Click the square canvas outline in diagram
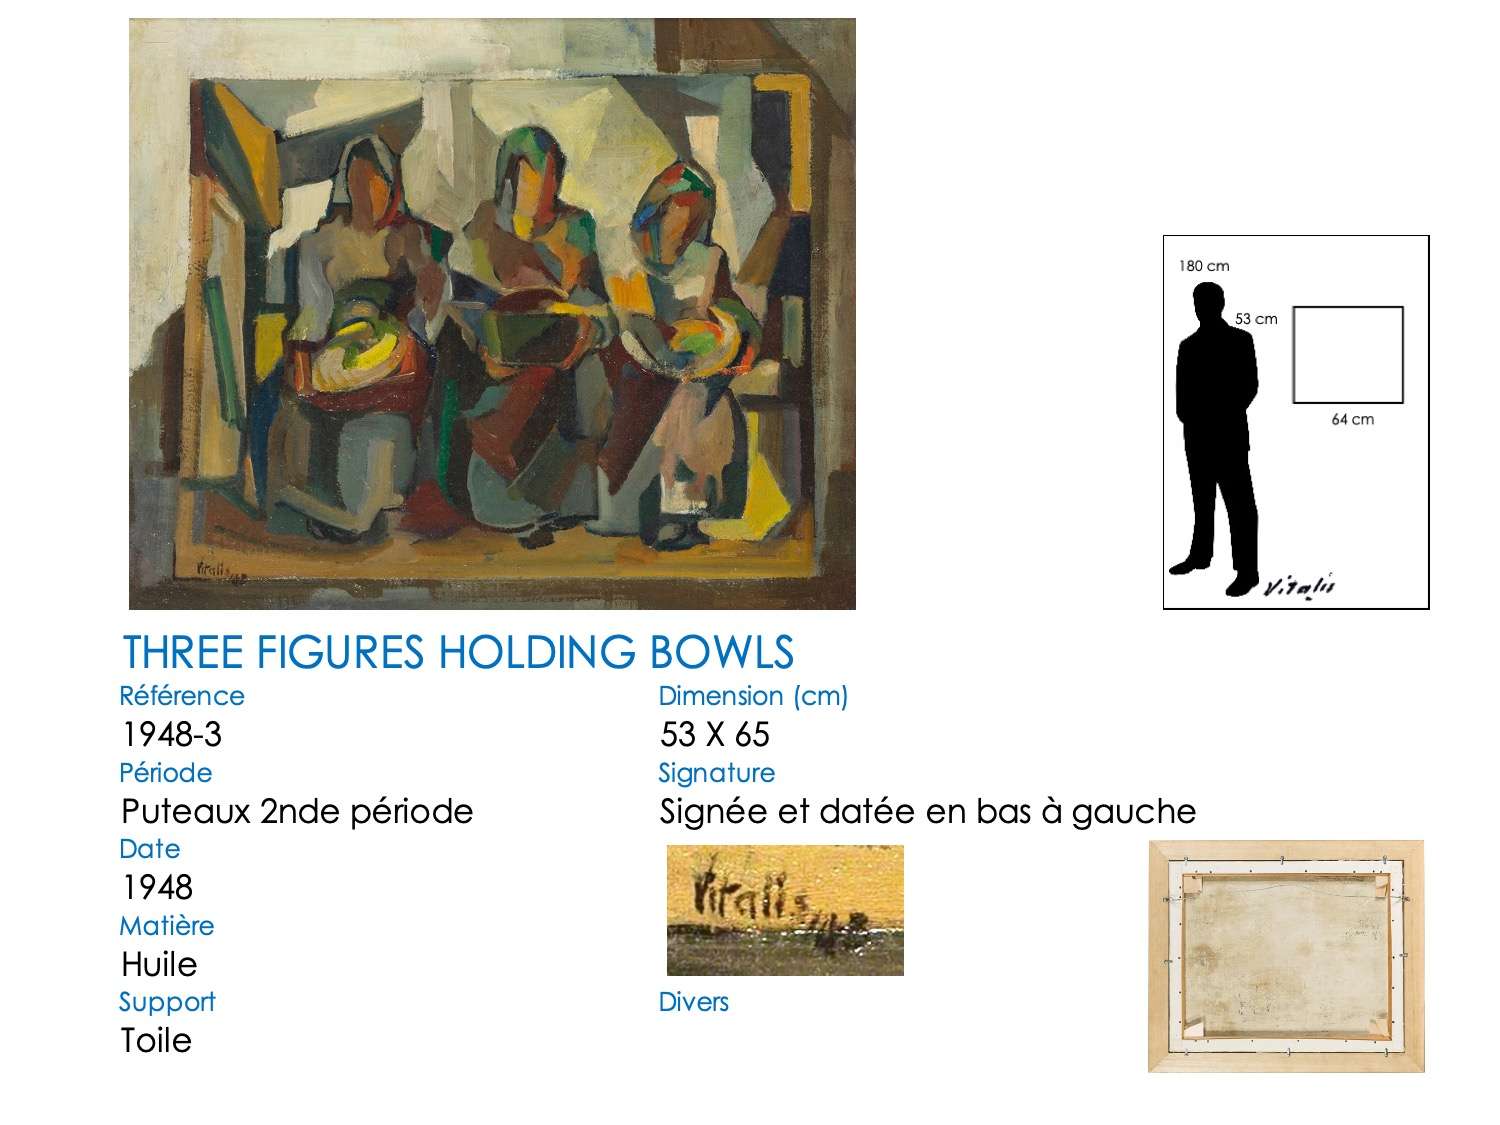 (x=1348, y=355)
